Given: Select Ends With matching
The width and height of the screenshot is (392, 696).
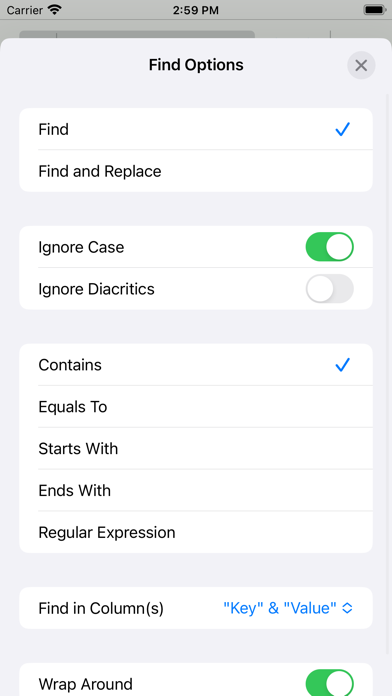Looking at the screenshot, I should 196,490.
